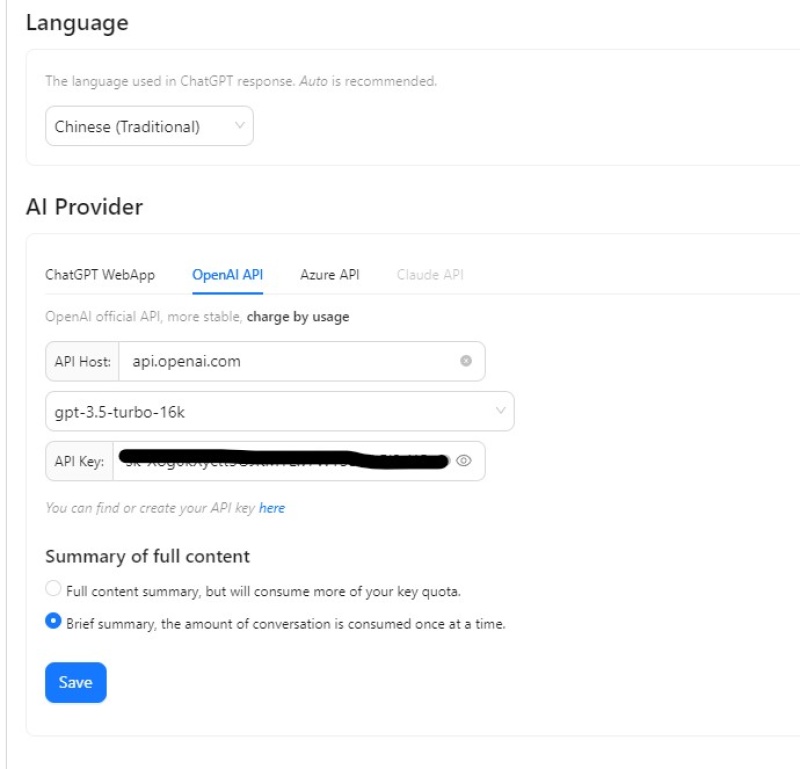Select the OpenAI API tab

[227, 274]
